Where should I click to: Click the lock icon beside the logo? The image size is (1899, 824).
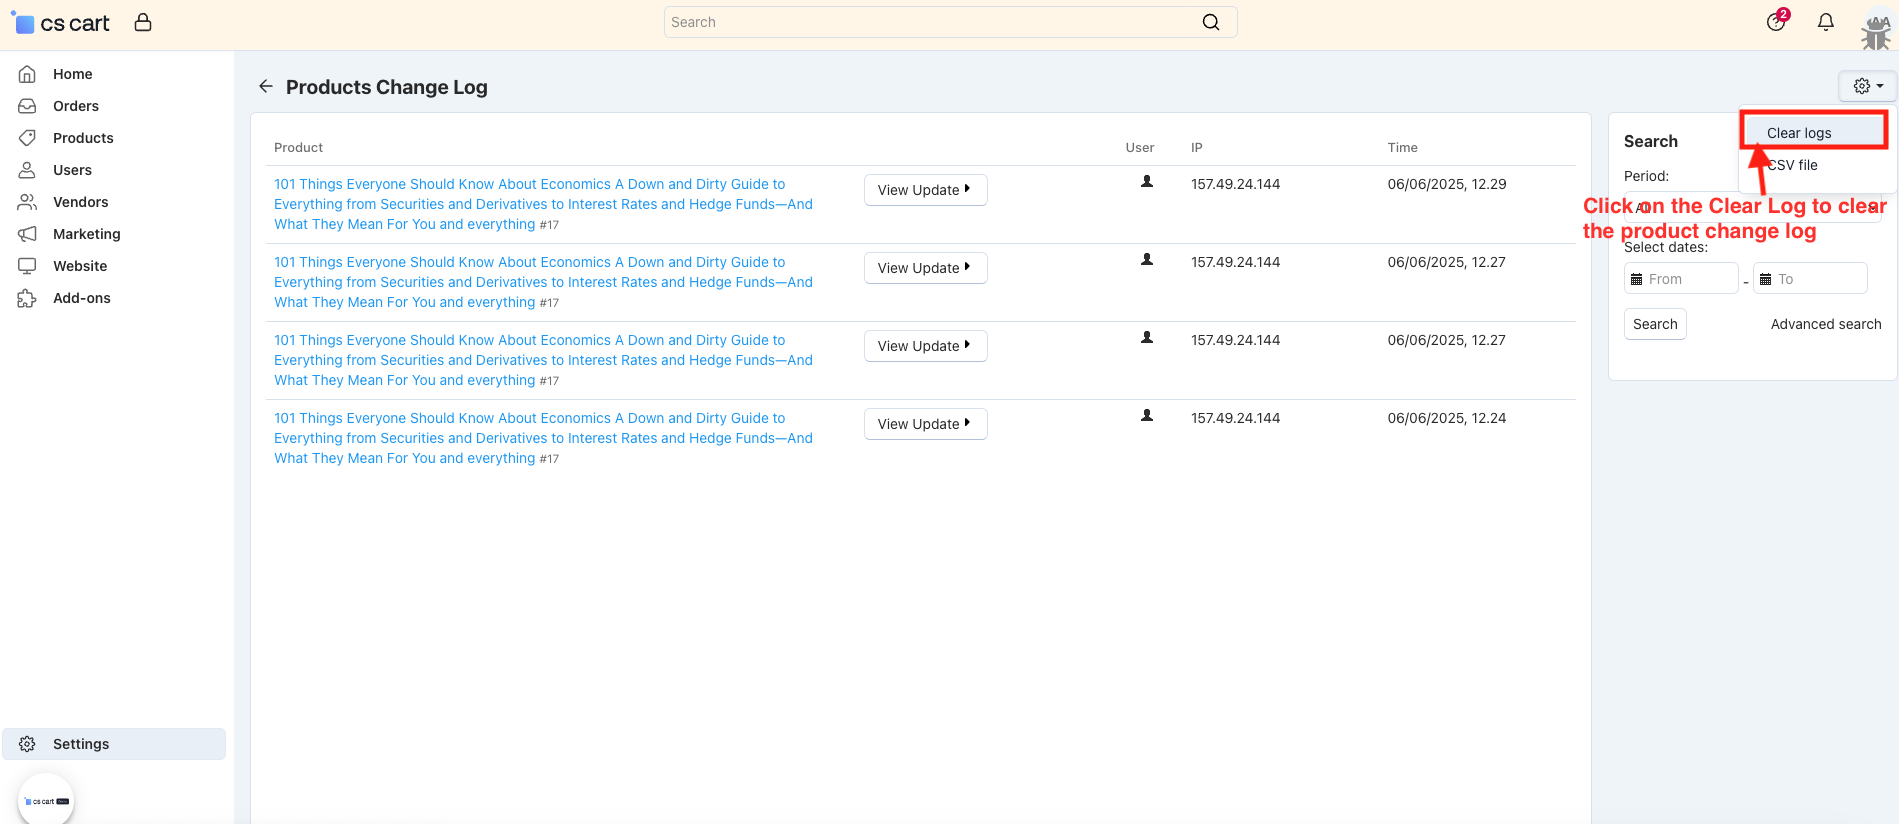[x=143, y=22]
